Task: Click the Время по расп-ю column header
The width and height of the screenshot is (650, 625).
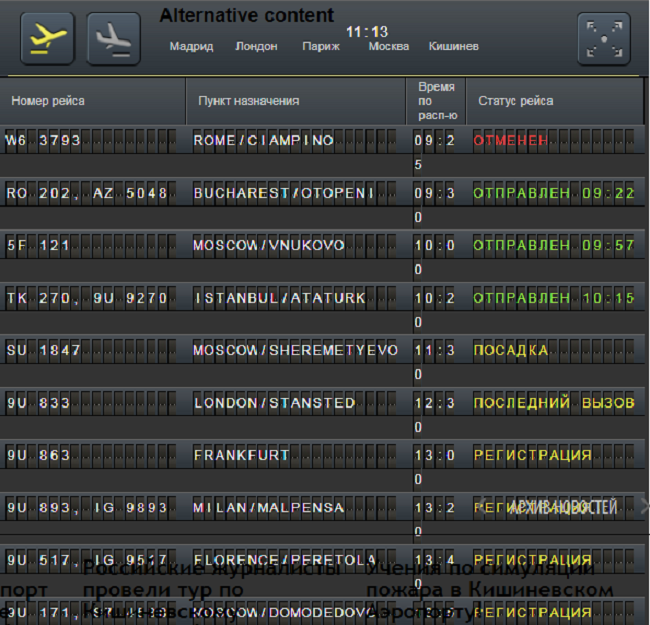Action: [437, 101]
